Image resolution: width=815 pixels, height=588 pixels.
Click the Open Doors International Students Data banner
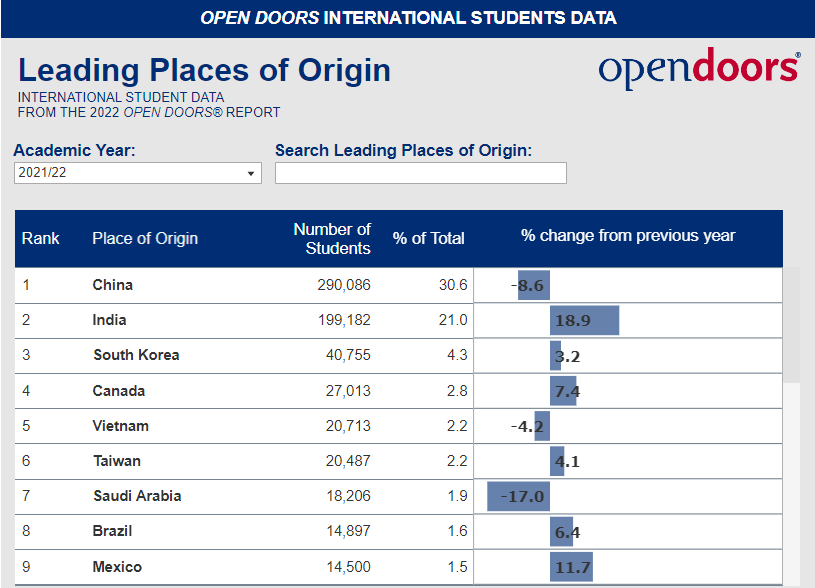click(x=408, y=18)
